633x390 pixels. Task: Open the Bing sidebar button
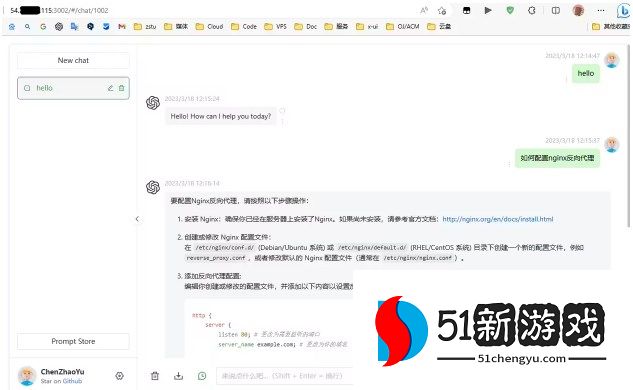pos(623,11)
